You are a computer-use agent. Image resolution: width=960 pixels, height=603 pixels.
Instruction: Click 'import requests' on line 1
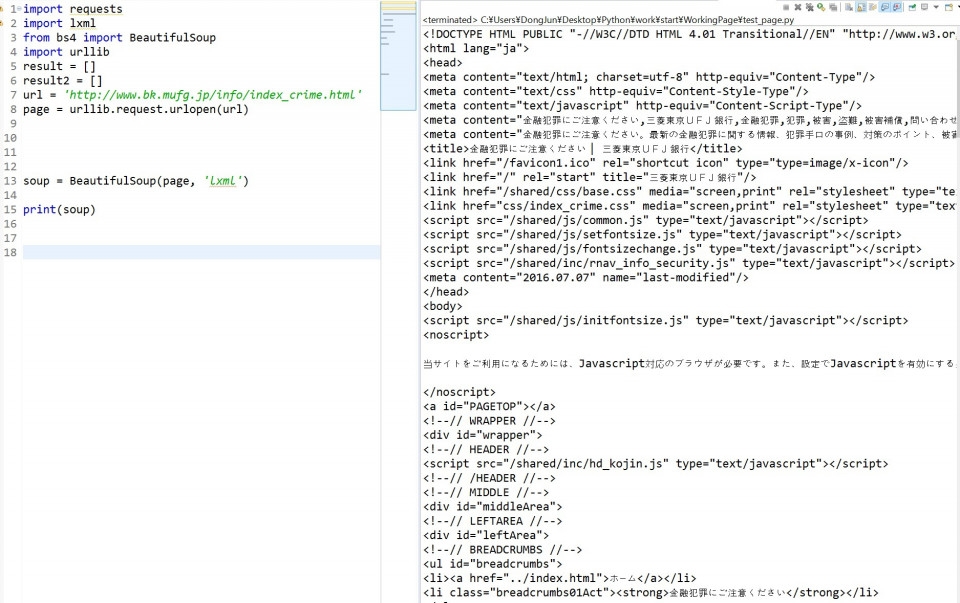coord(73,9)
